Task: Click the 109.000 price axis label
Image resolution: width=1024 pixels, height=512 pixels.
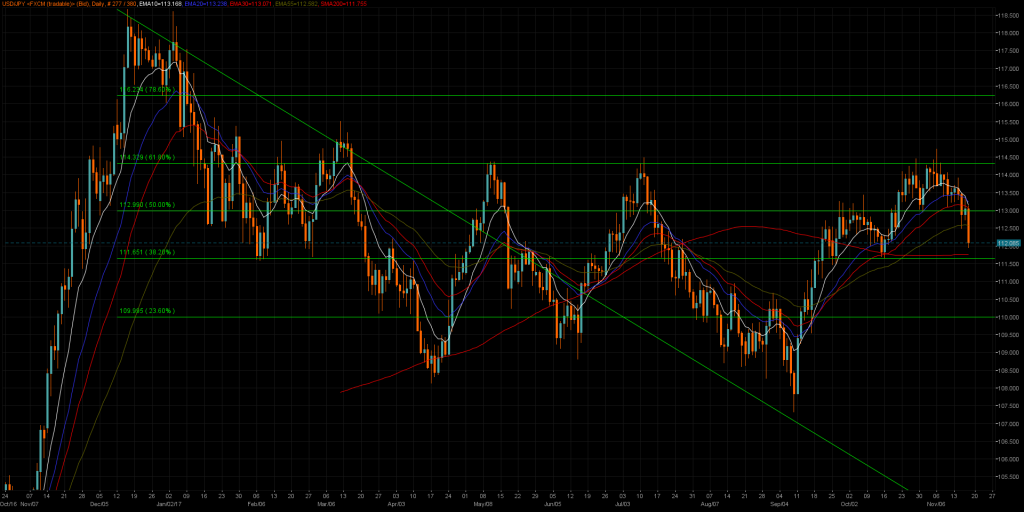Action: click(1009, 353)
